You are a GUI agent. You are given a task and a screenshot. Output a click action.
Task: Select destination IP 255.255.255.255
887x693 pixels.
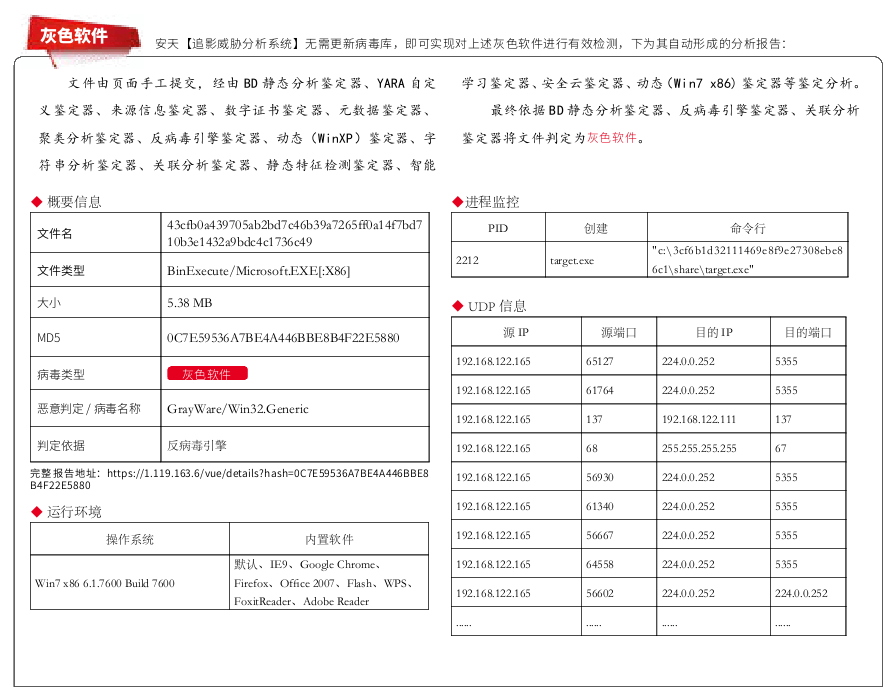(x=699, y=448)
